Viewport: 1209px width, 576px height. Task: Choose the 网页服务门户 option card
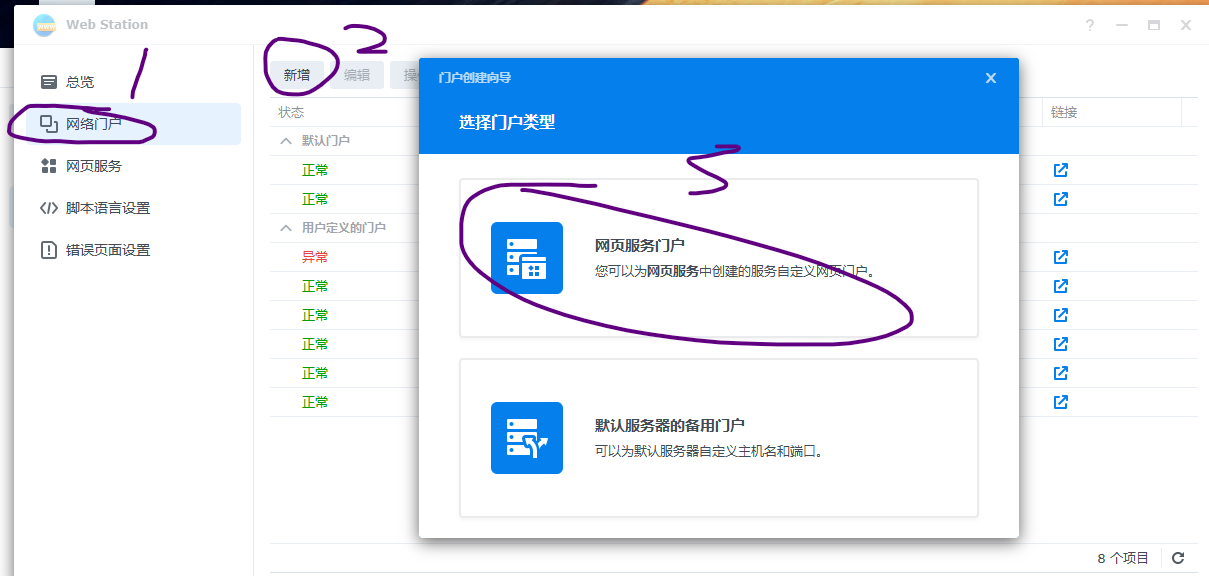tap(719, 258)
